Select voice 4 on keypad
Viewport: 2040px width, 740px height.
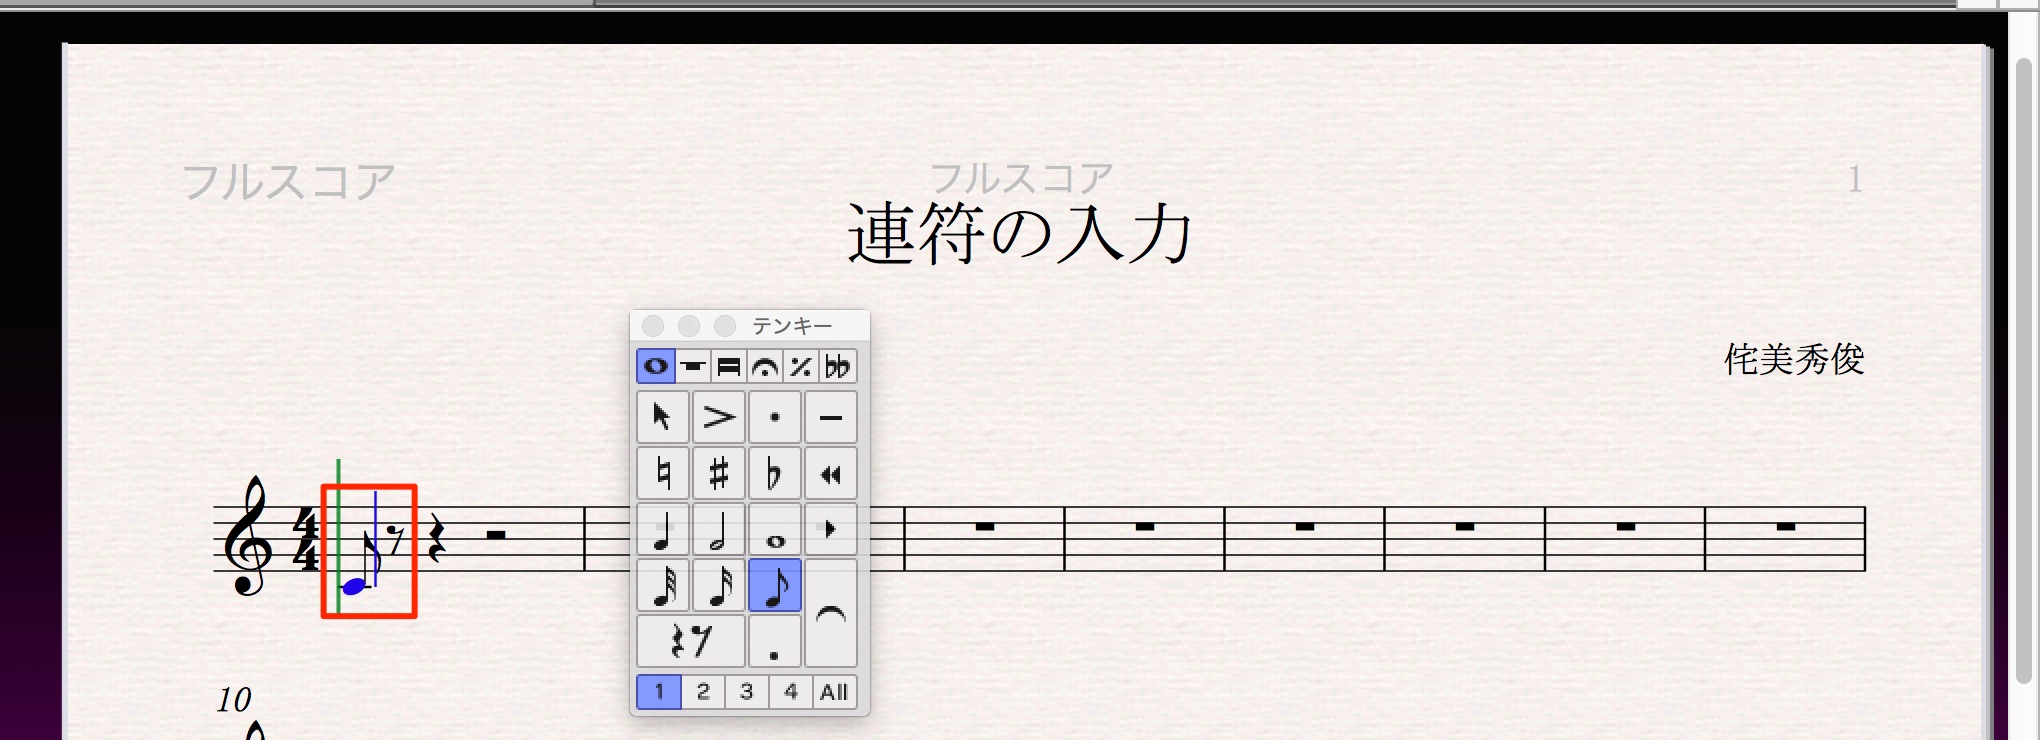coord(791,691)
